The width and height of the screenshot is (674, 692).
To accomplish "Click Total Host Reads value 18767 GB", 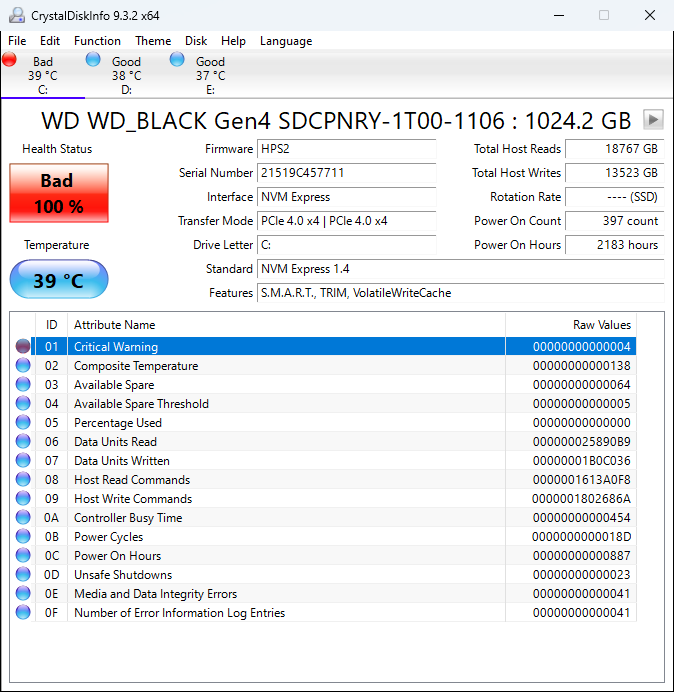I will tap(614, 149).
